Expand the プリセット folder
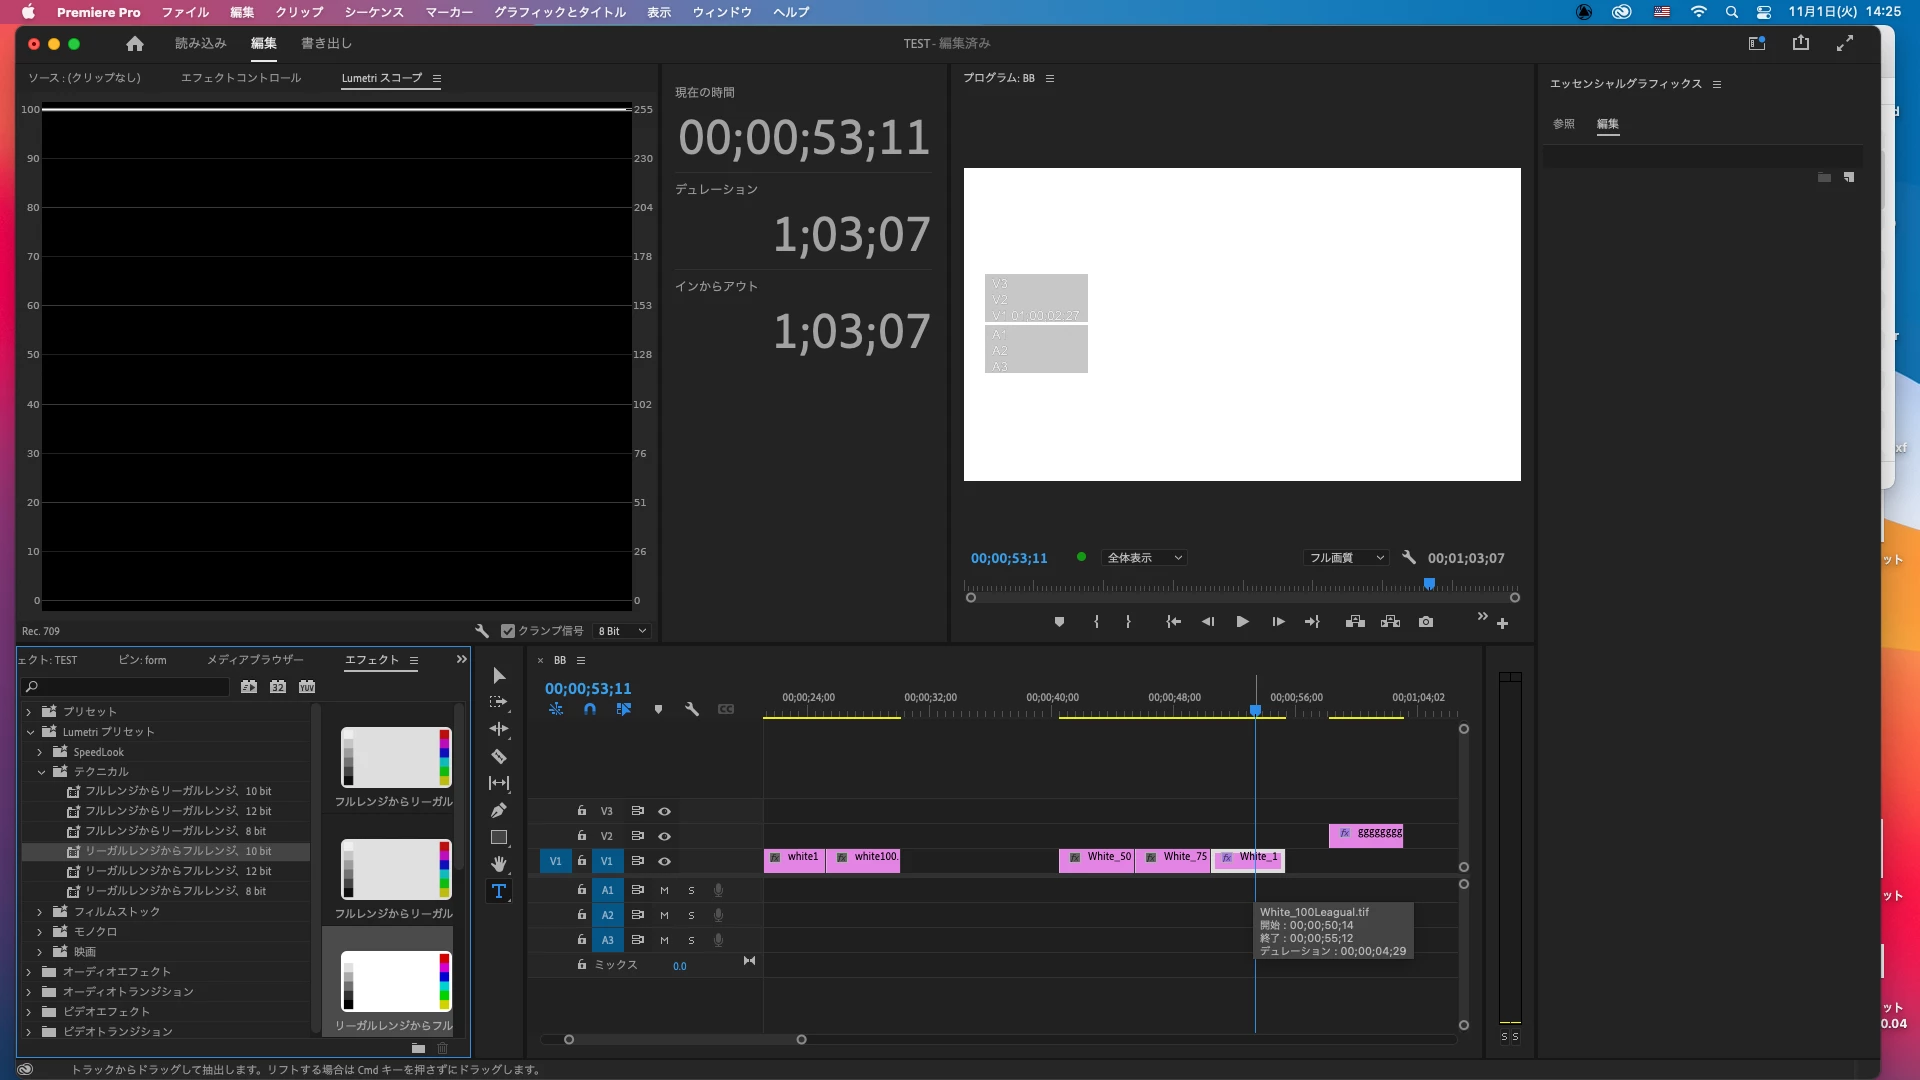 point(28,712)
